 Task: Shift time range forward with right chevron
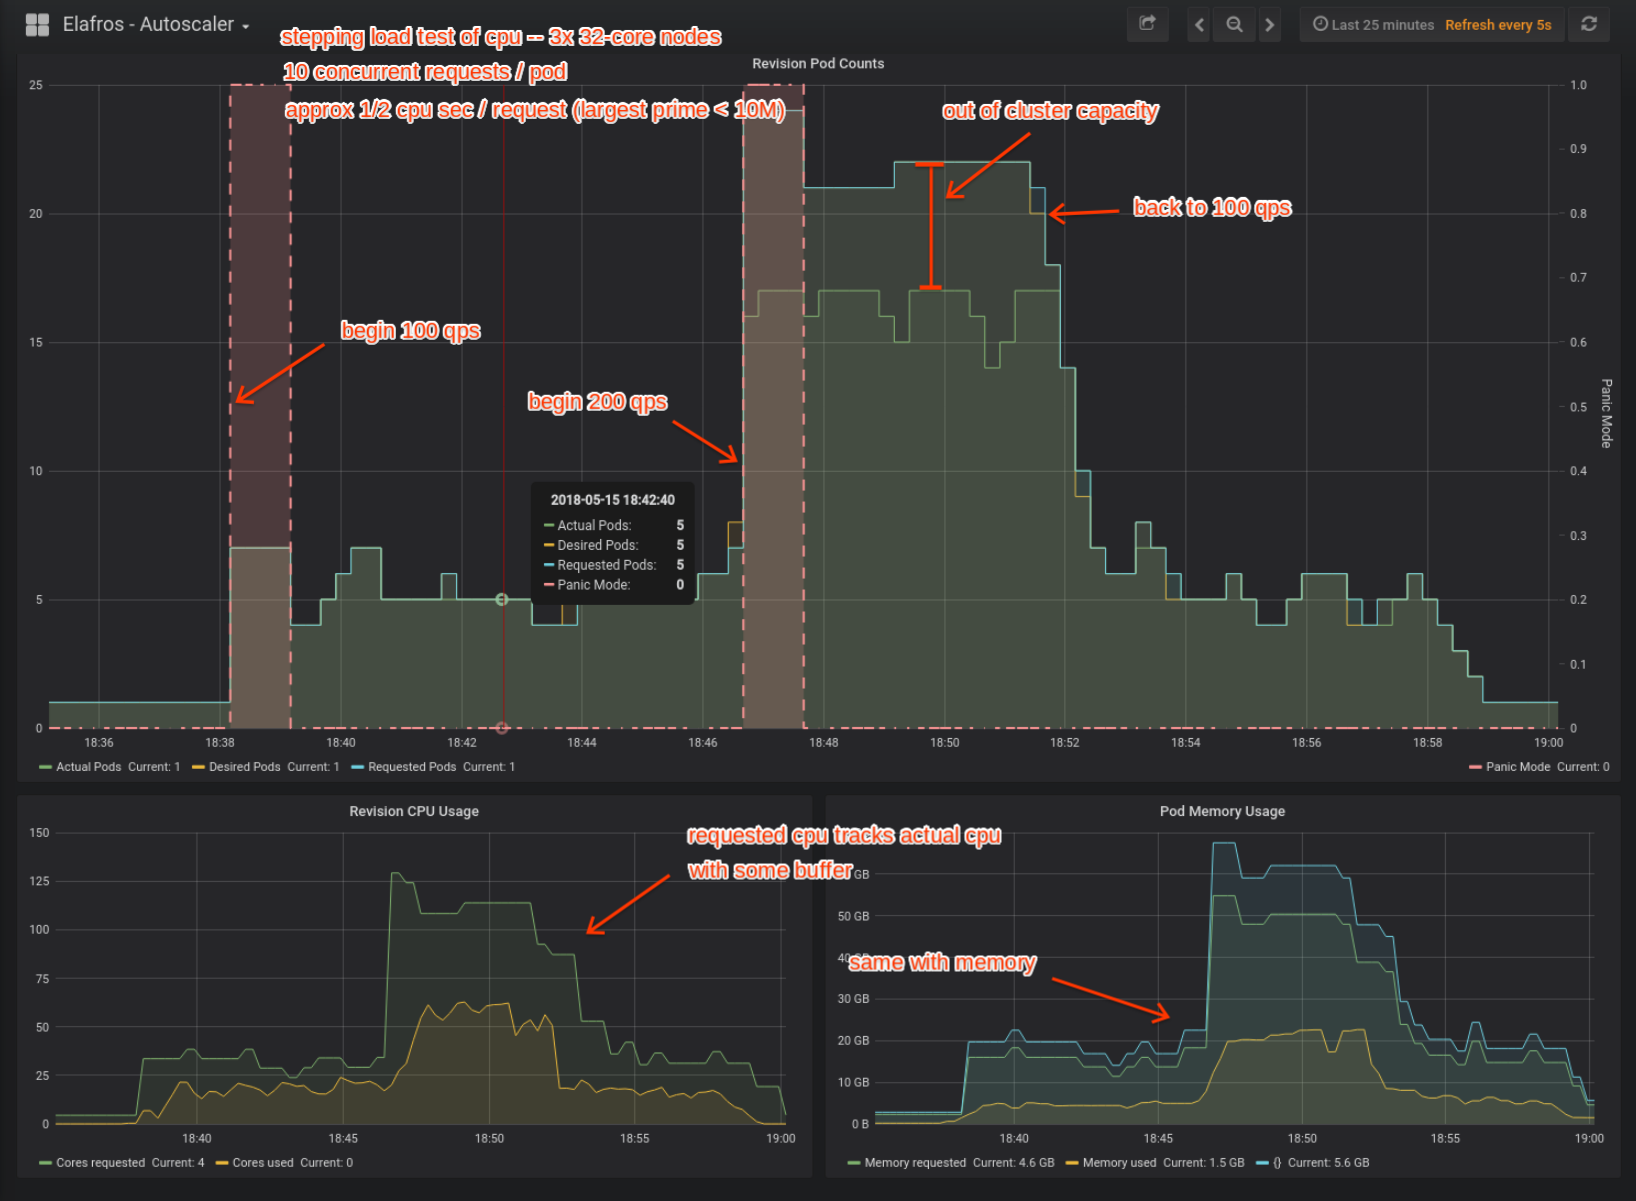click(x=1270, y=25)
